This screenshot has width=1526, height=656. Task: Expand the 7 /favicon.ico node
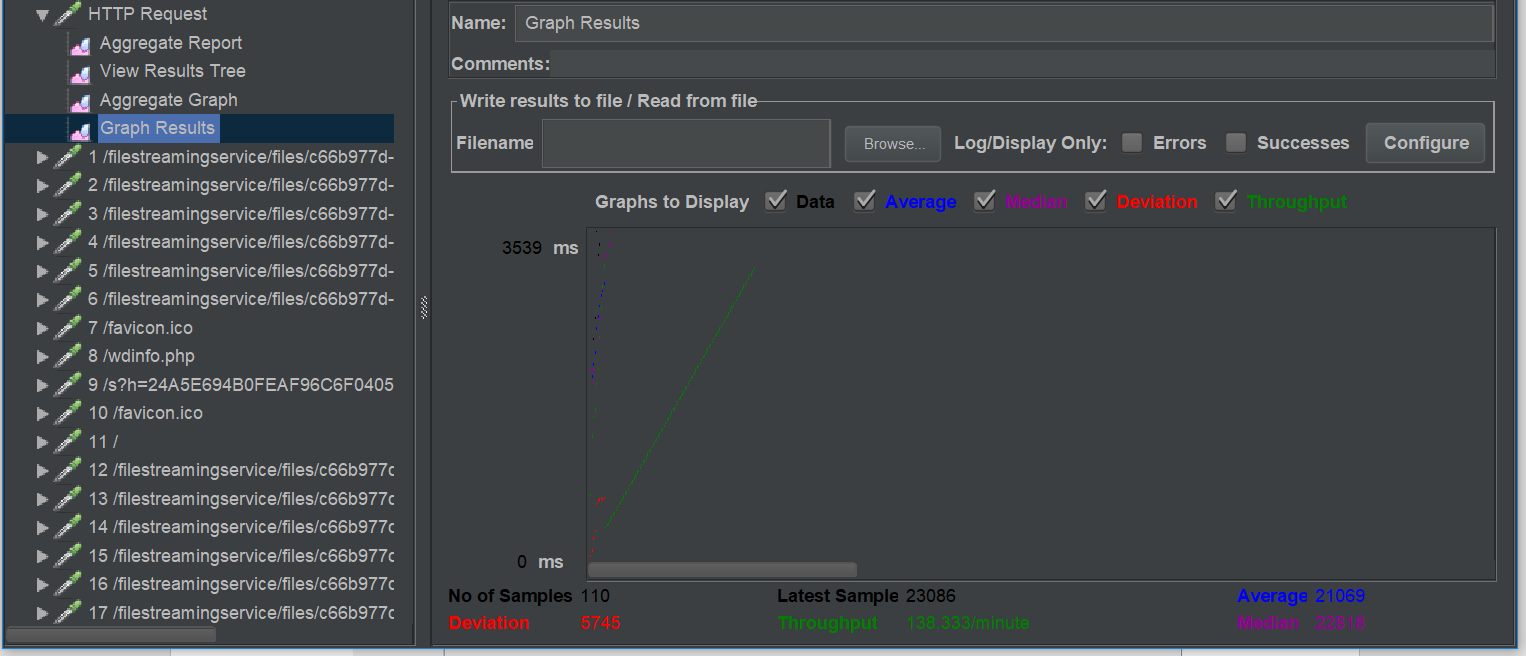(x=42, y=328)
